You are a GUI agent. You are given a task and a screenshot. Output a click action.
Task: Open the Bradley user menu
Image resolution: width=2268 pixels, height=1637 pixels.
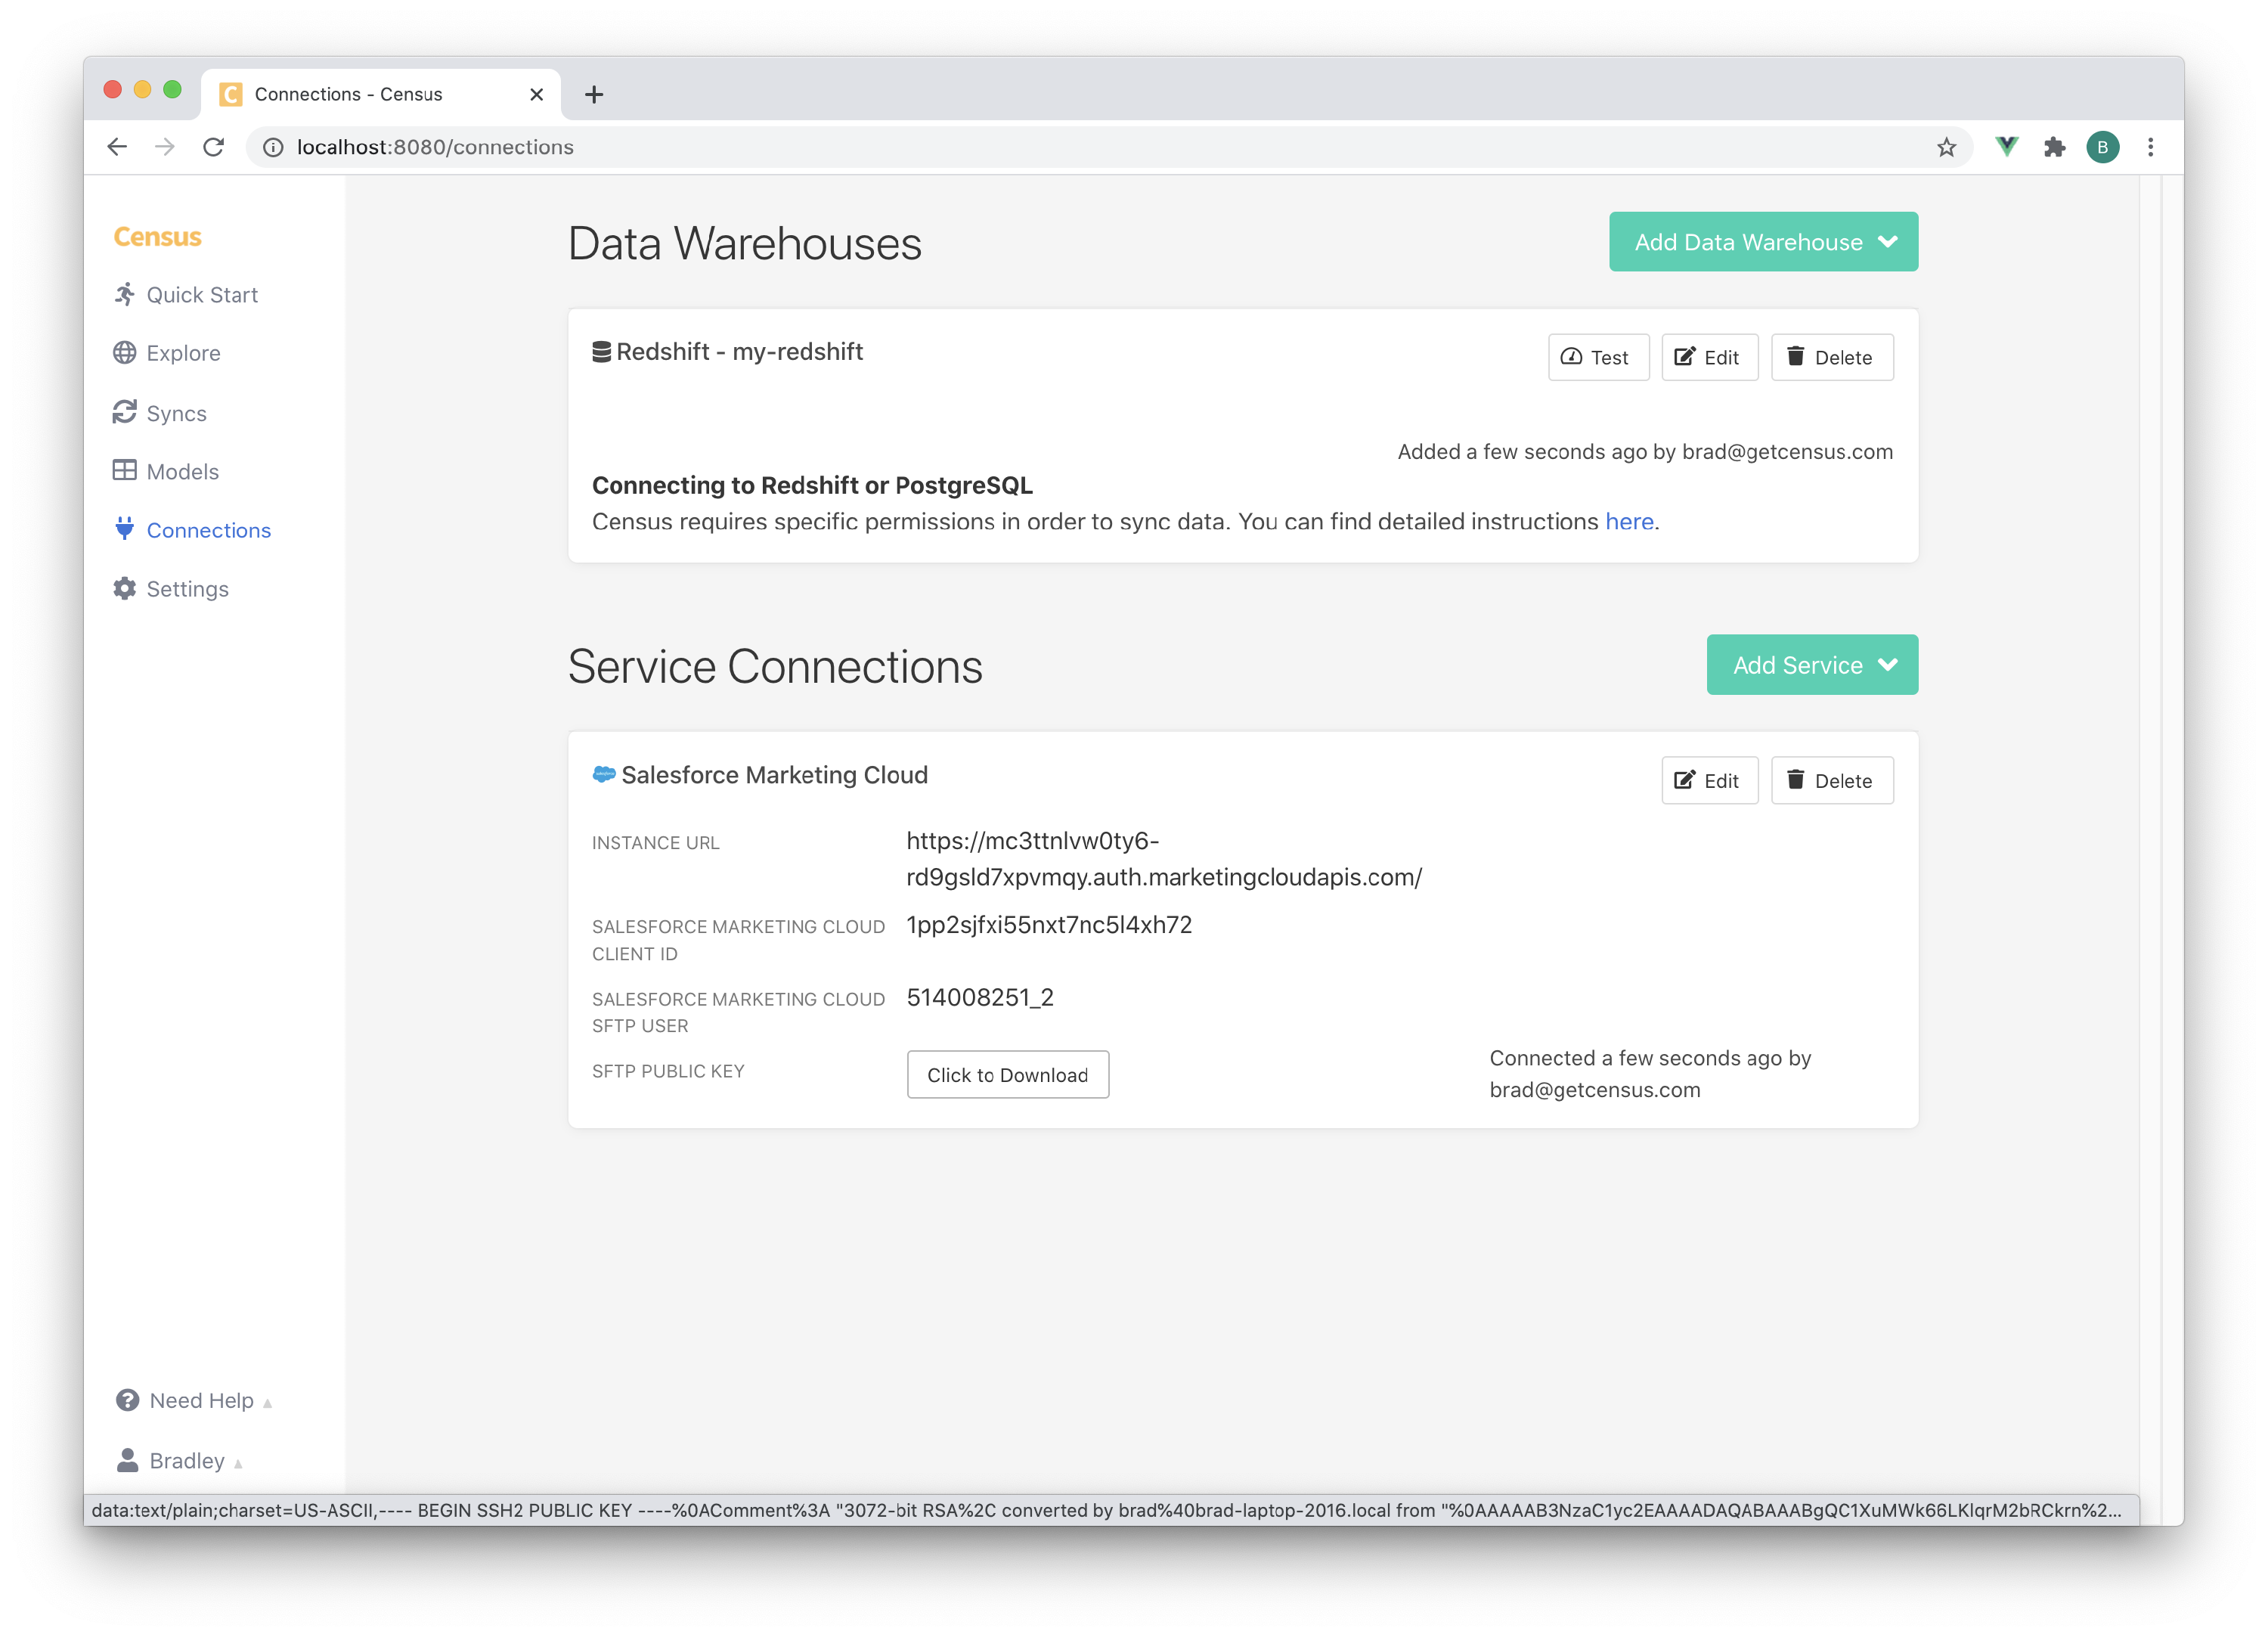[x=186, y=1460]
